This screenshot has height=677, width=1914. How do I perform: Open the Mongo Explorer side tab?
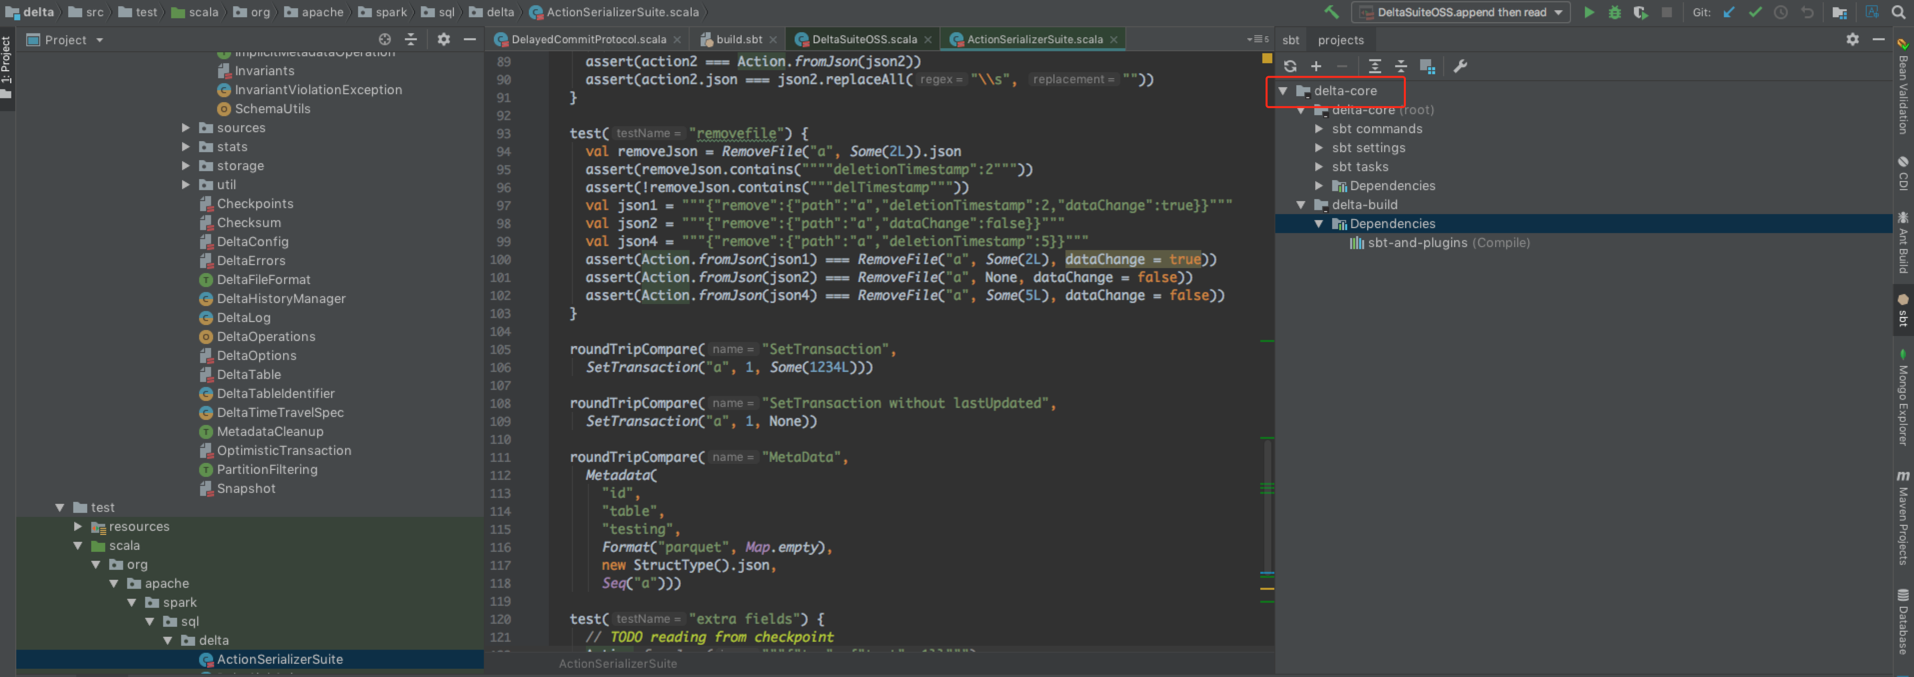coord(1903,398)
